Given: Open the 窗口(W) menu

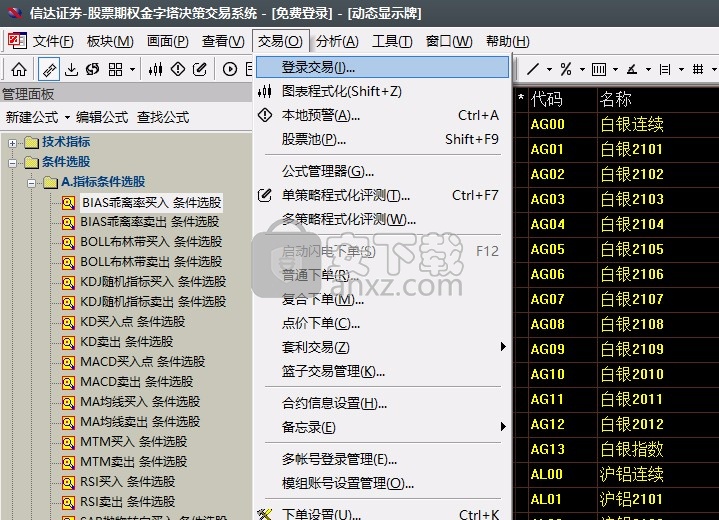Looking at the screenshot, I should [449, 41].
